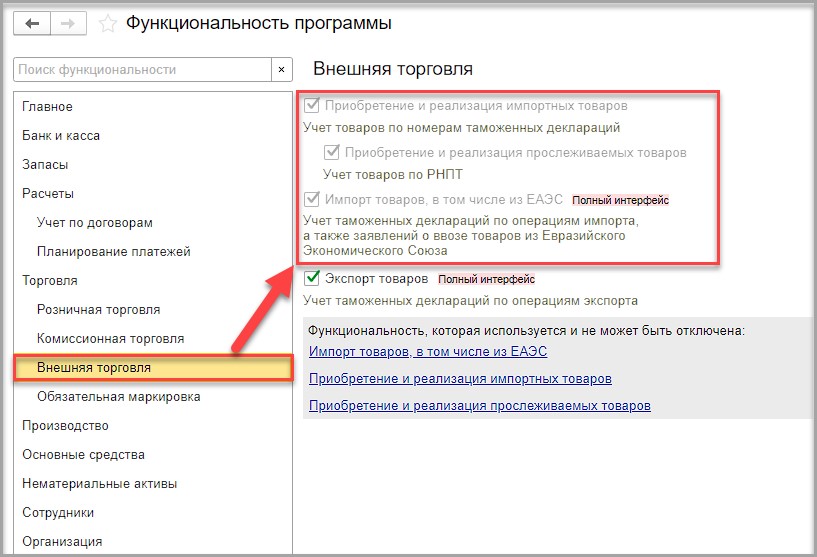Follow the Импорт товаров, в том числе из ЕАЭС link
This screenshot has width=817, height=557.
pos(428,352)
